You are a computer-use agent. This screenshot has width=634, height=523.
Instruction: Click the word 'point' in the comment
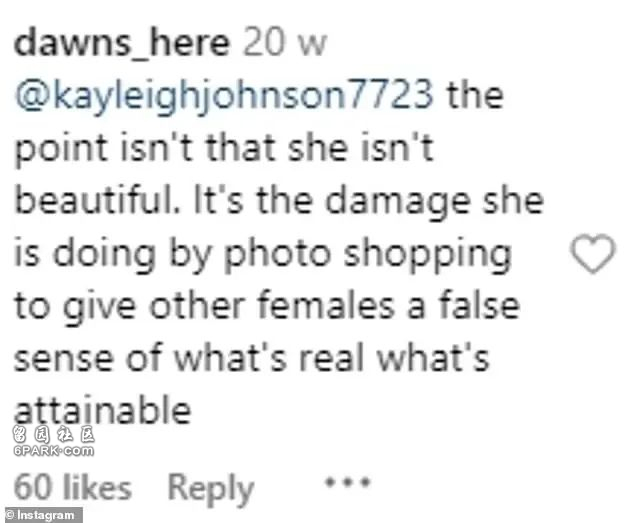[61, 150]
